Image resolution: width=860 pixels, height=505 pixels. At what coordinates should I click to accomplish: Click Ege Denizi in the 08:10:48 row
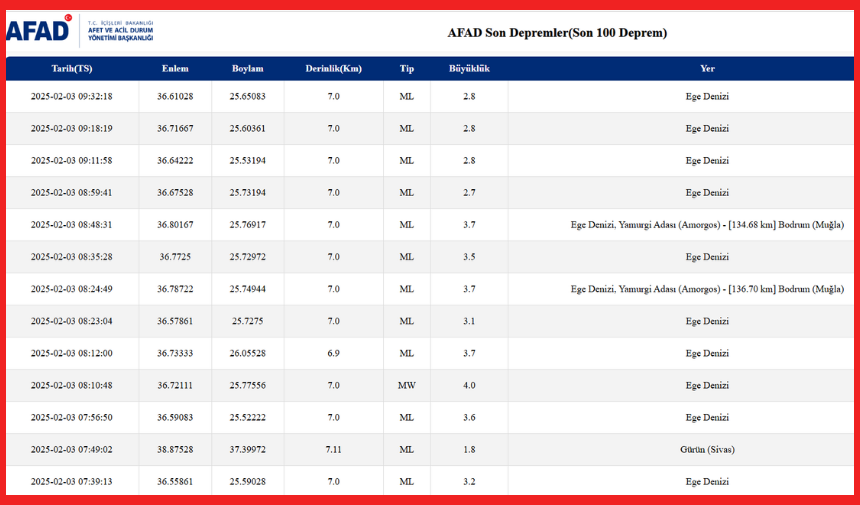click(707, 385)
